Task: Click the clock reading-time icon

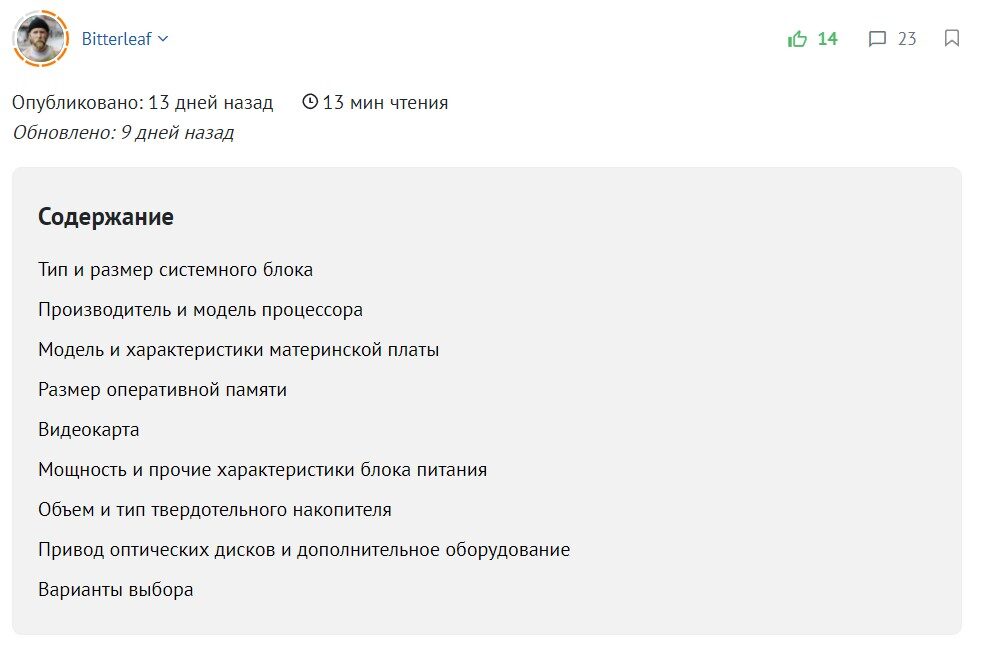Action: (310, 102)
